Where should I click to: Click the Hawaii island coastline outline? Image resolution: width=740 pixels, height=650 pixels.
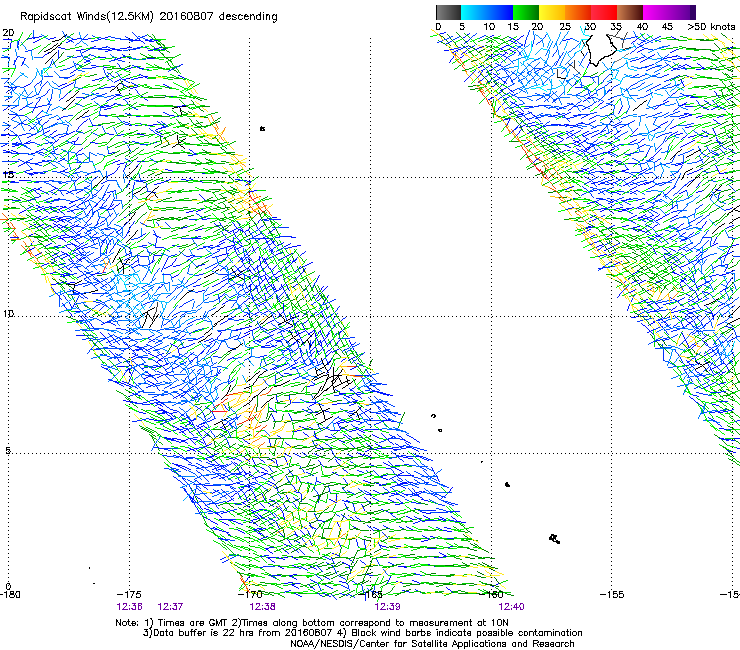[x=601, y=51]
